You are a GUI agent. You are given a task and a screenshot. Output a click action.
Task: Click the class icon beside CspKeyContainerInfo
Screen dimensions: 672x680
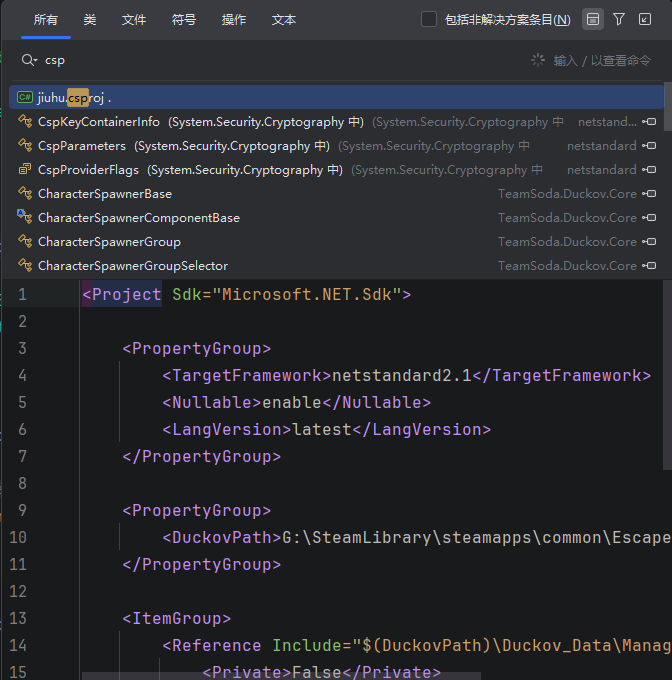(x=25, y=122)
